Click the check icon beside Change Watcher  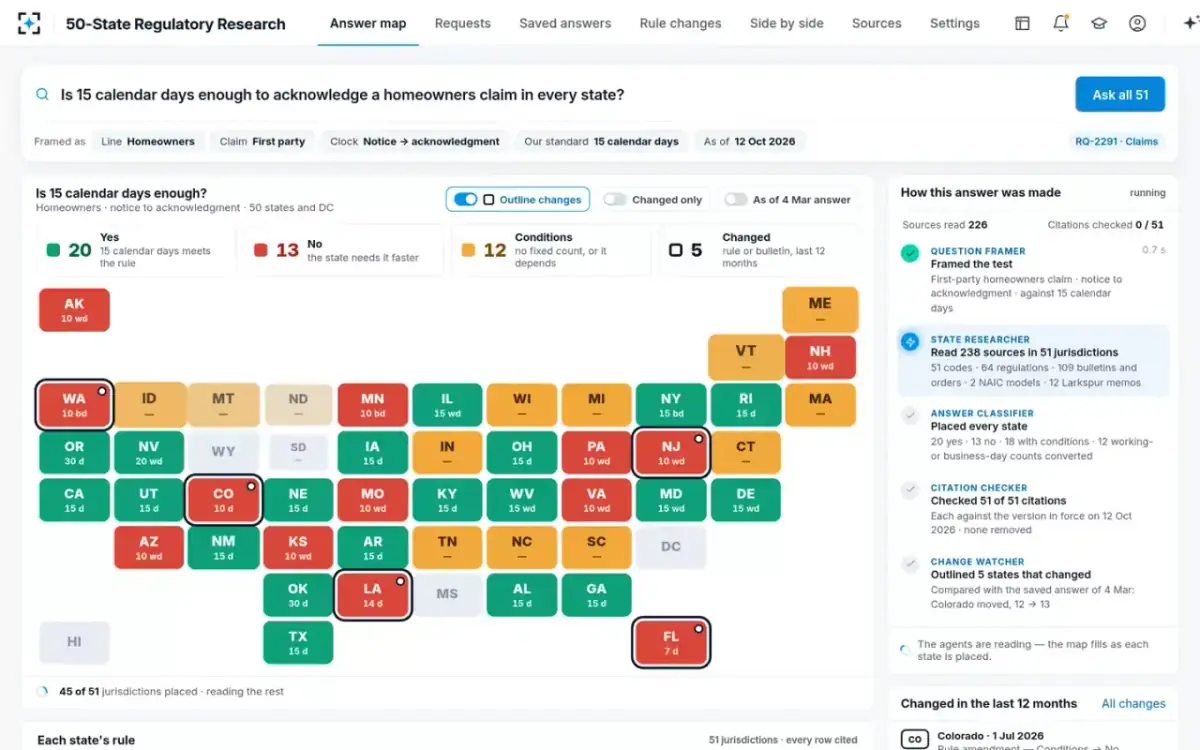point(910,564)
